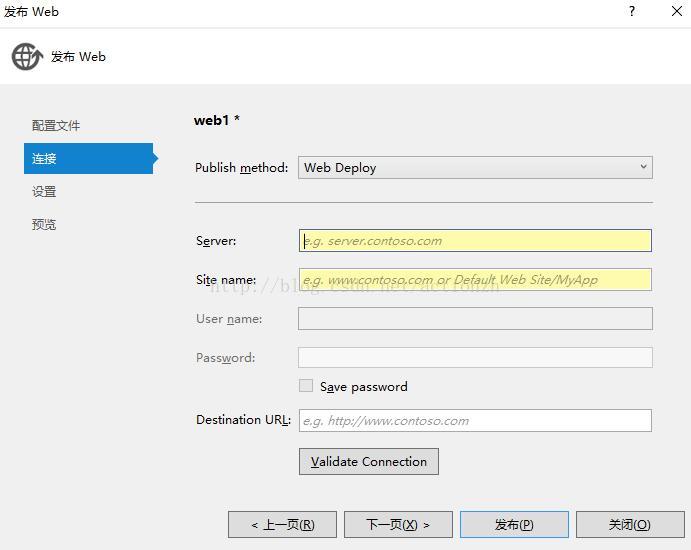Switch to the 预览 step
This screenshot has height=550, width=691.
[44, 225]
